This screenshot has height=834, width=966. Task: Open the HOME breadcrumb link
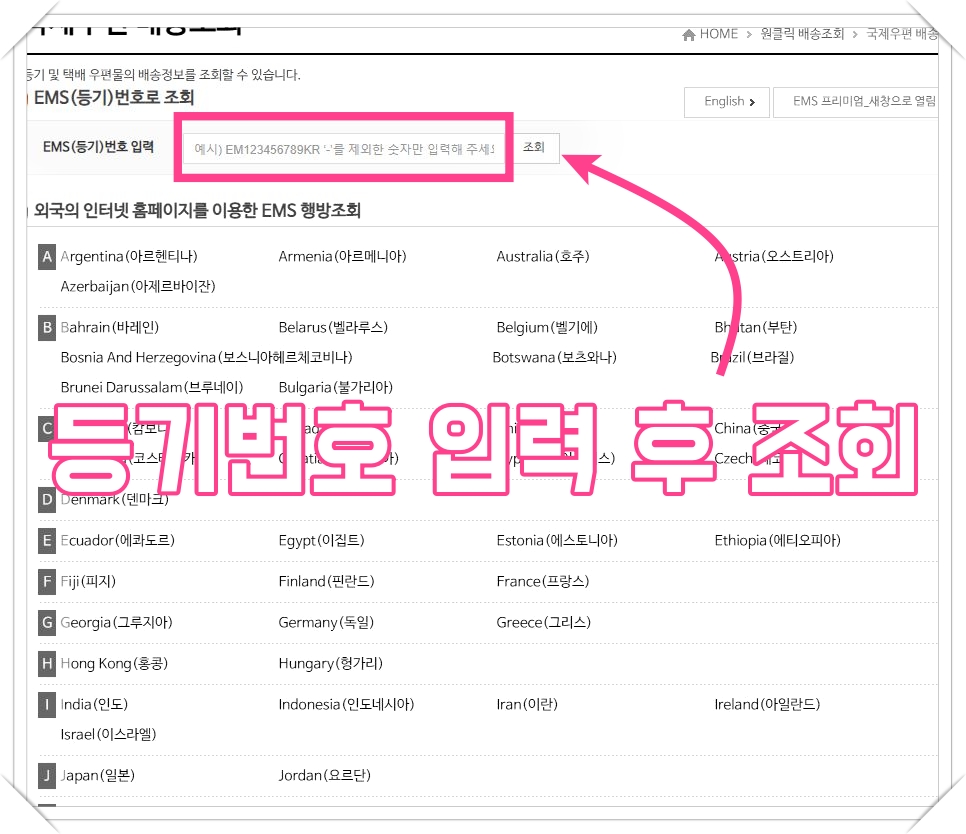[x=718, y=34]
